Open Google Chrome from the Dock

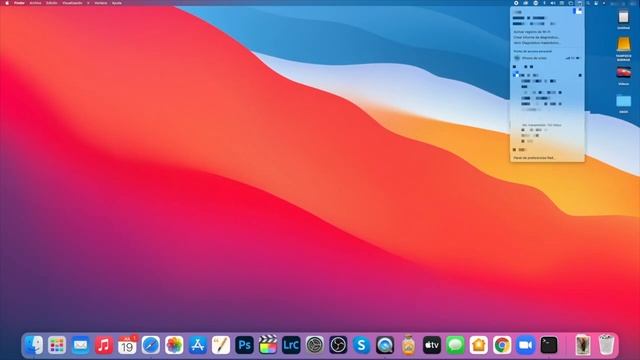coord(502,345)
